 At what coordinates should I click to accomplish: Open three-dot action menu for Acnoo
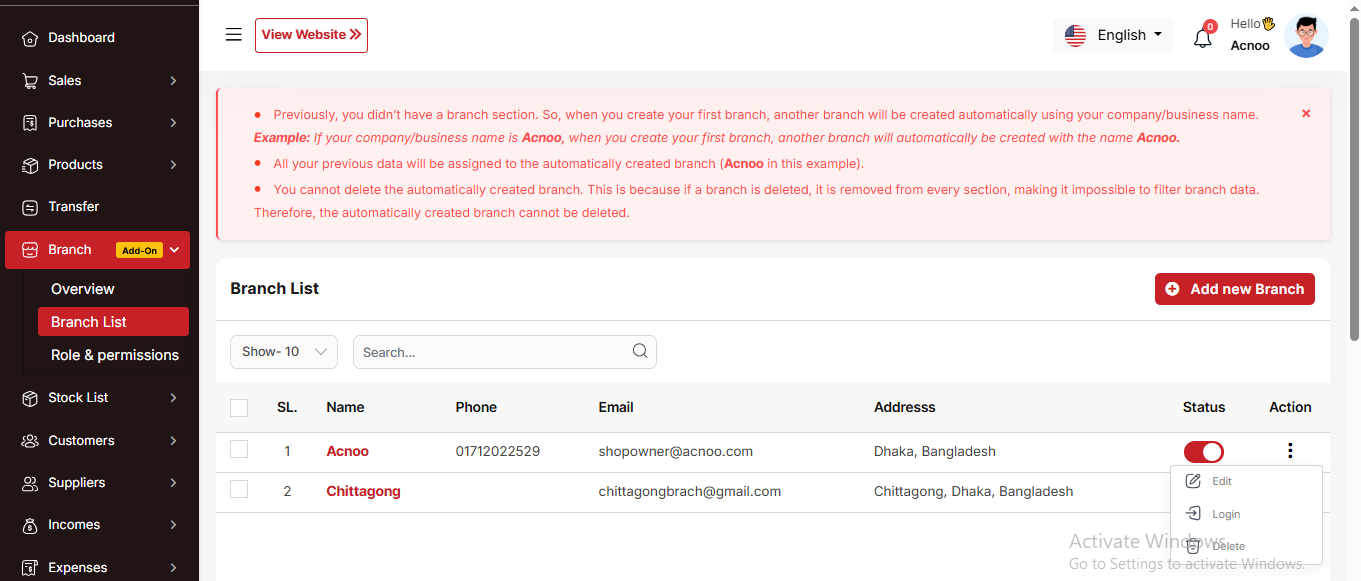[x=1290, y=451]
